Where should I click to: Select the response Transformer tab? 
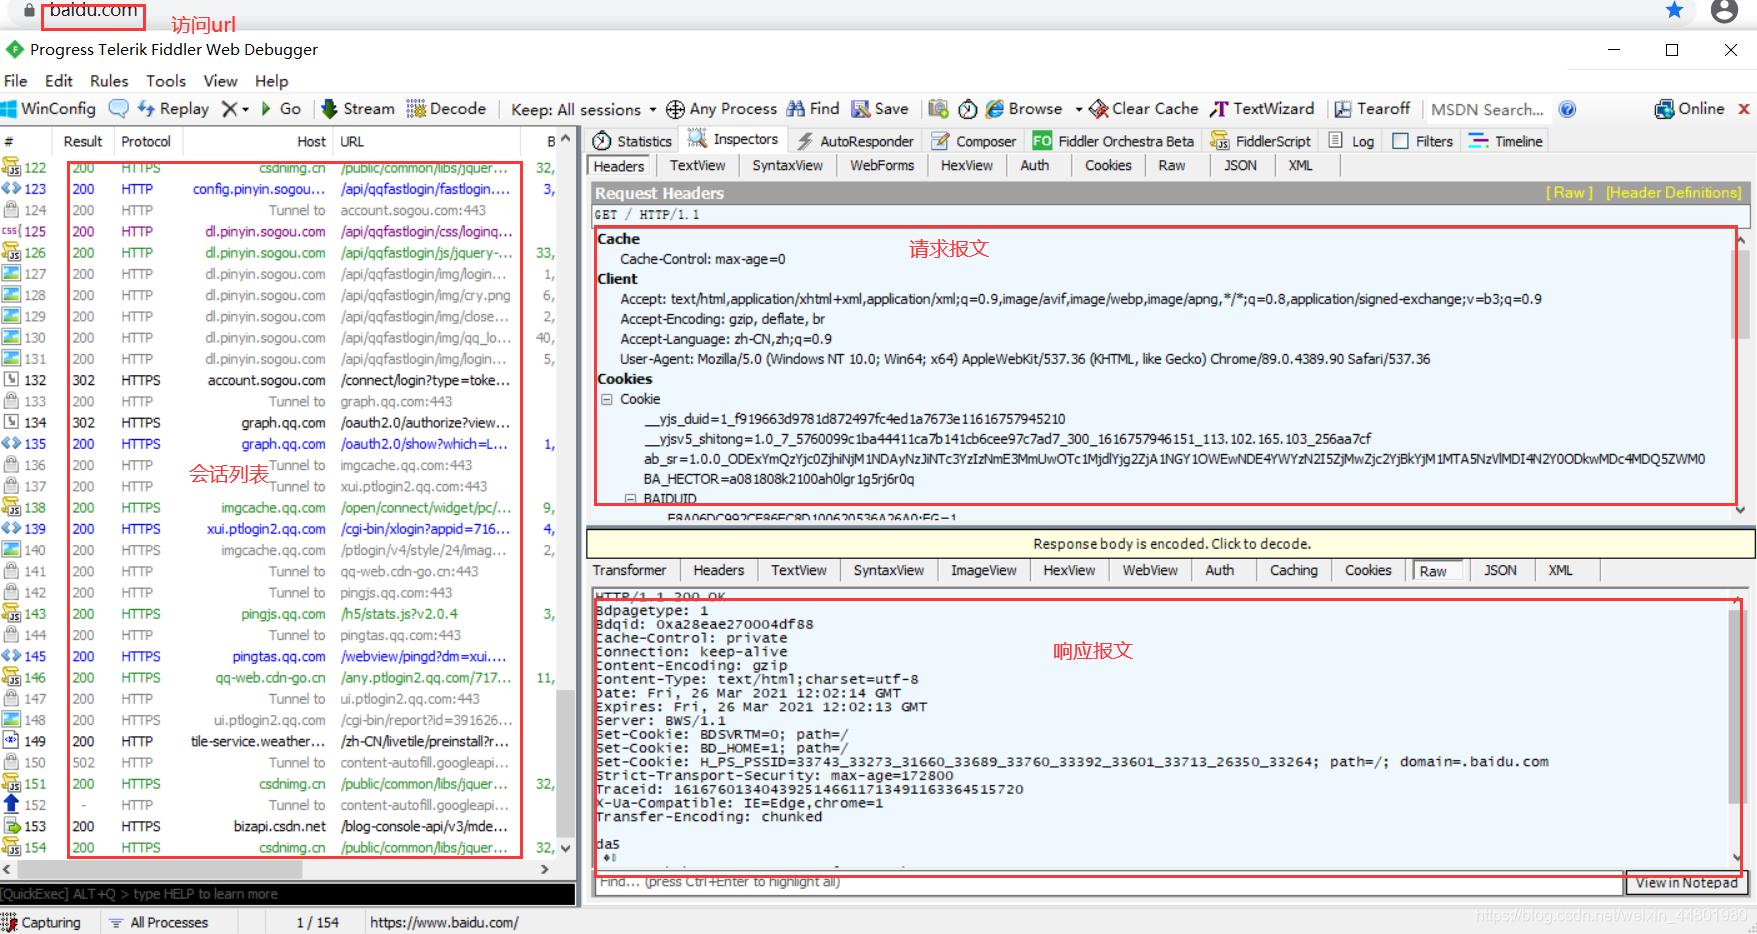click(629, 570)
